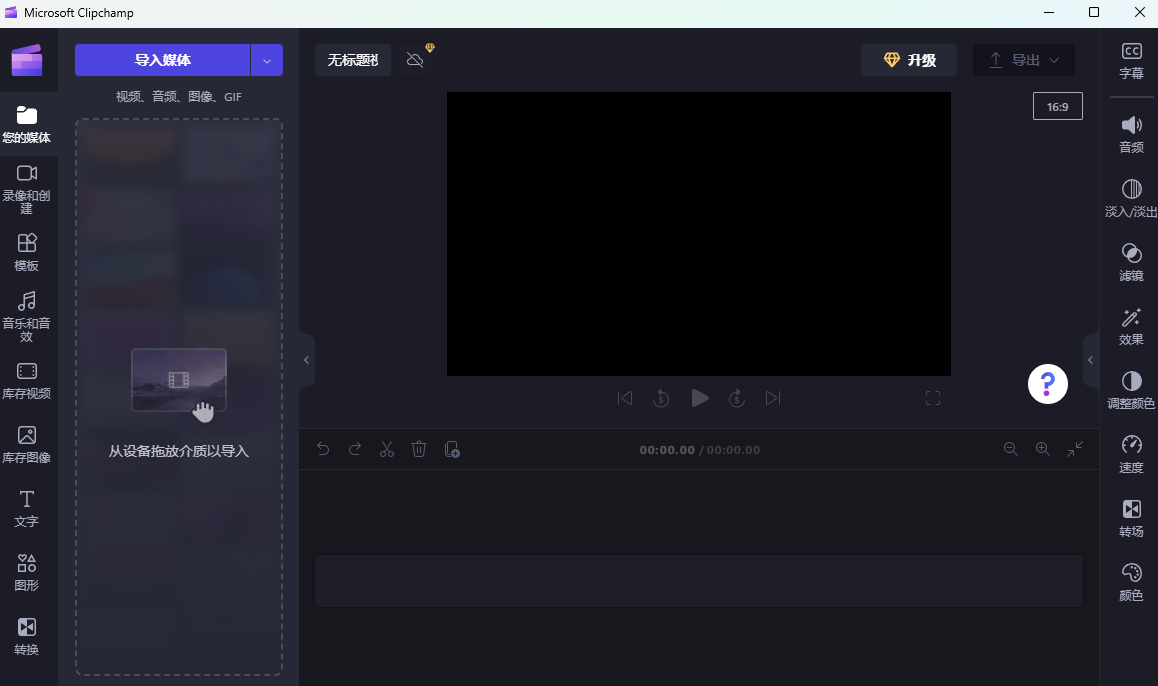This screenshot has height=686, width=1158.
Task: Open the 效果 effects panel
Action: pos(1131,326)
